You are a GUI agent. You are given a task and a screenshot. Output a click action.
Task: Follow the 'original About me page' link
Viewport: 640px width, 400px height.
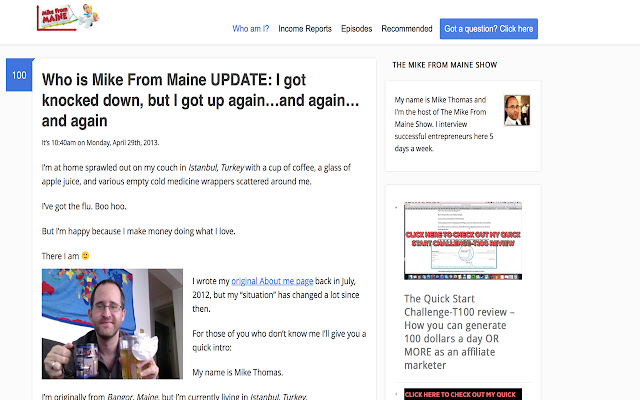pyautogui.click(x=272, y=281)
